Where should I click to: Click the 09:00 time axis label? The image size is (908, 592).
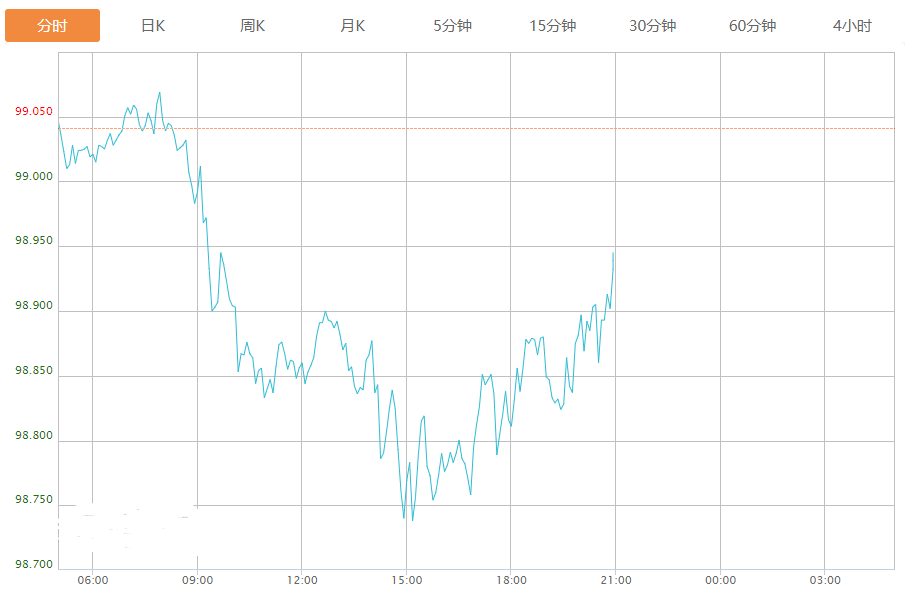click(x=197, y=580)
